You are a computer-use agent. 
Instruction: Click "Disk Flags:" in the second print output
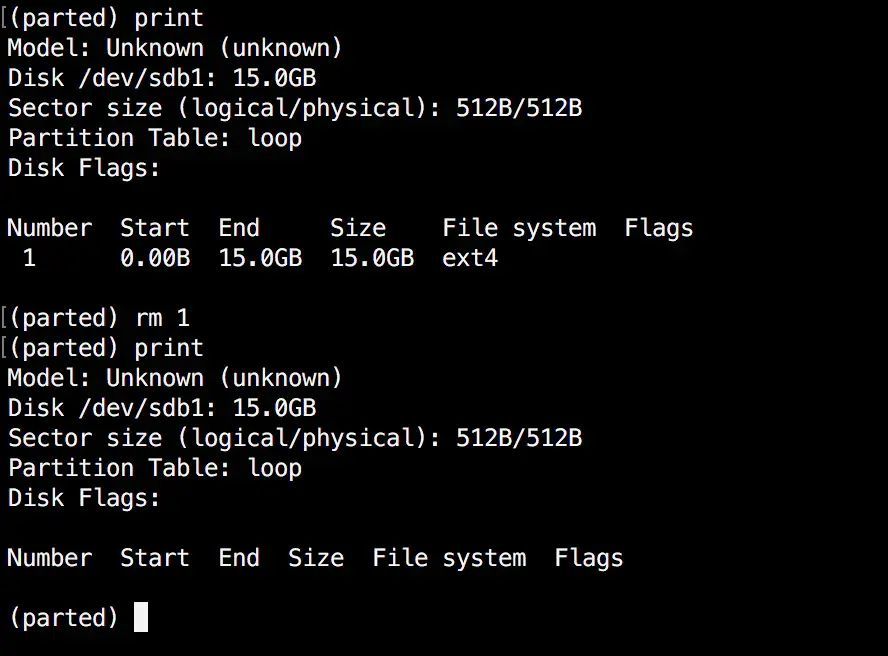84,498
